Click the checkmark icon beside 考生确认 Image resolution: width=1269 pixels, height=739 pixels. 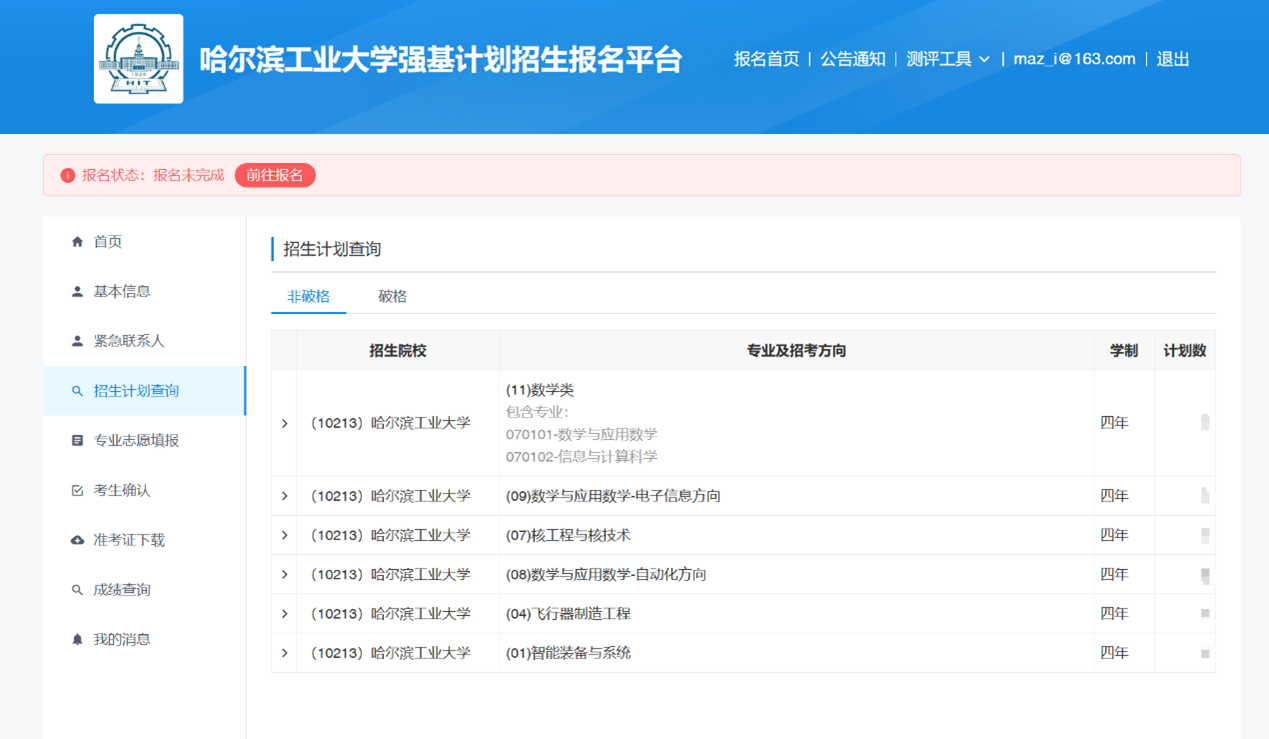(77, 490)
